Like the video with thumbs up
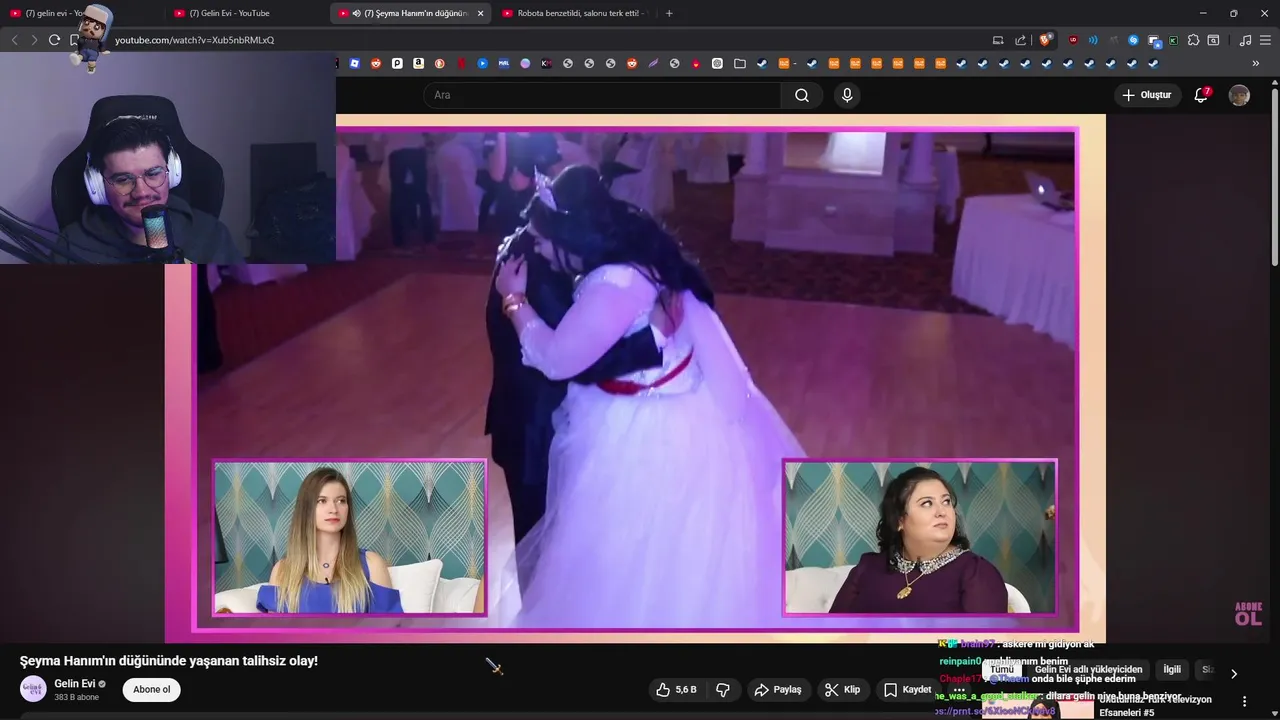The height and width of the screenshot is (720, 1280). (677, 689)
